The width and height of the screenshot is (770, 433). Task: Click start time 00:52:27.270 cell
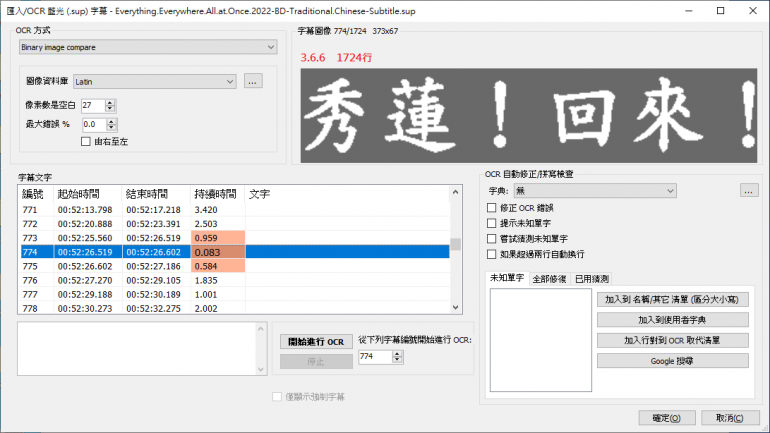85,280
